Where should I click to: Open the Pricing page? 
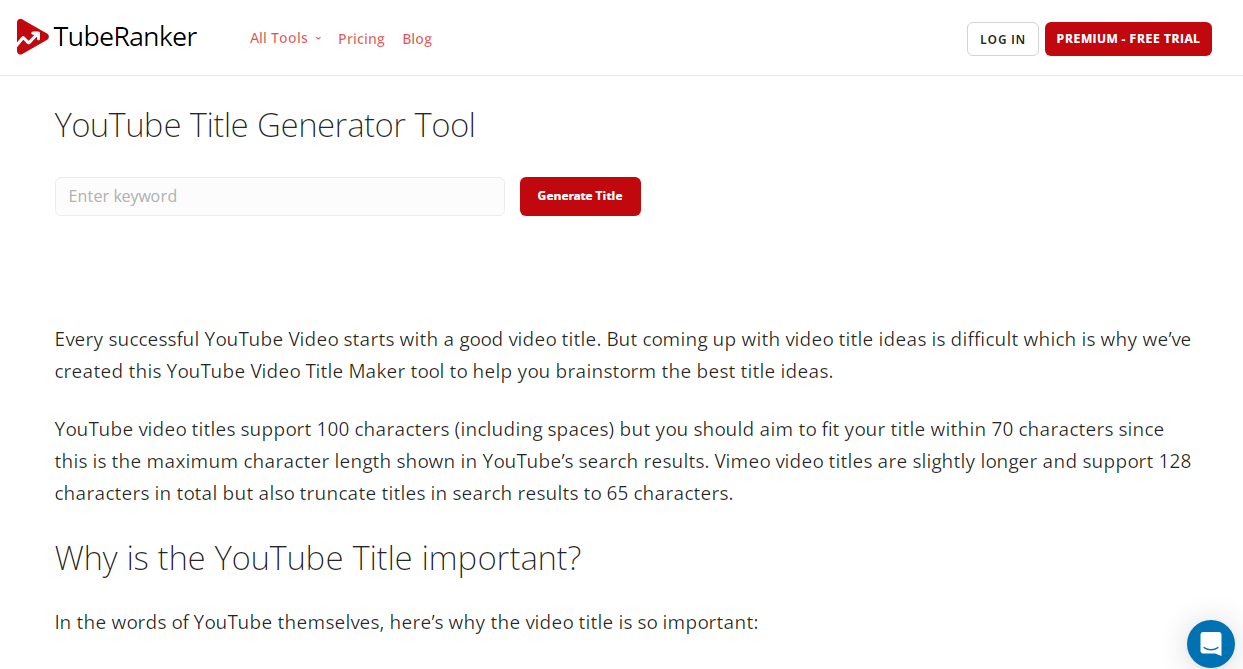(361, 39)
